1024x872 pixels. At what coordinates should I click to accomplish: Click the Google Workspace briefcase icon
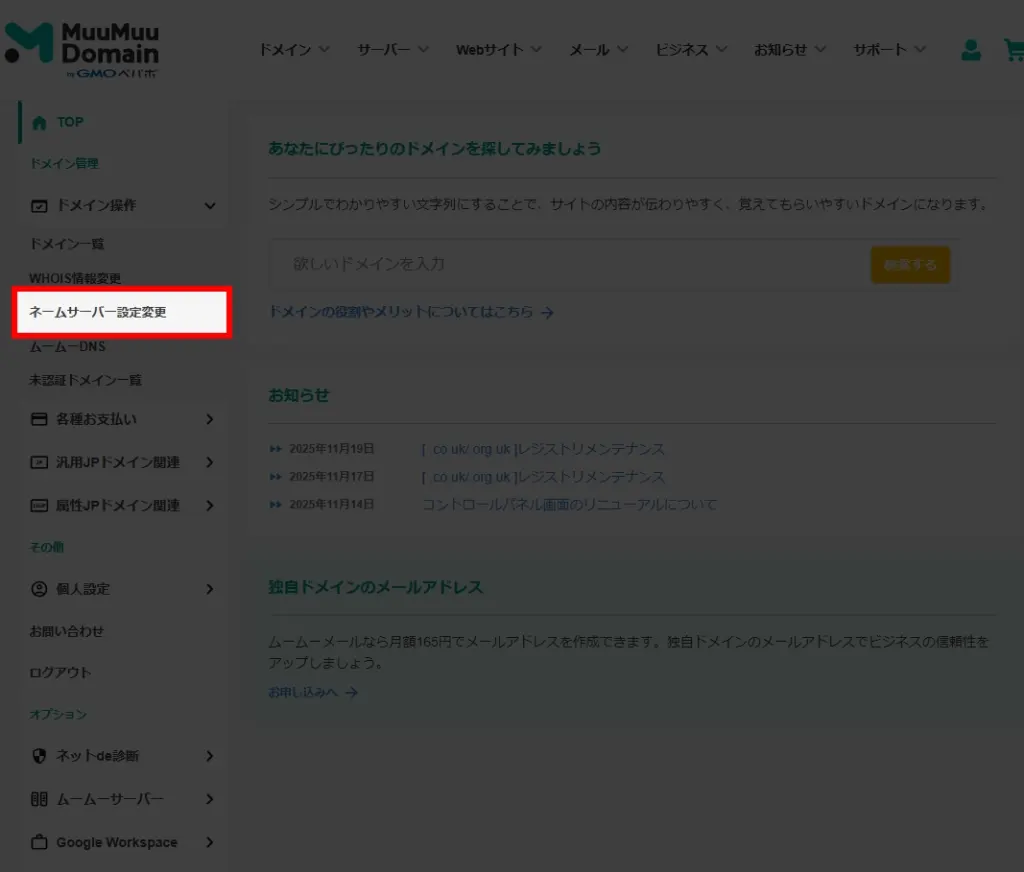(x=39, y=842)
